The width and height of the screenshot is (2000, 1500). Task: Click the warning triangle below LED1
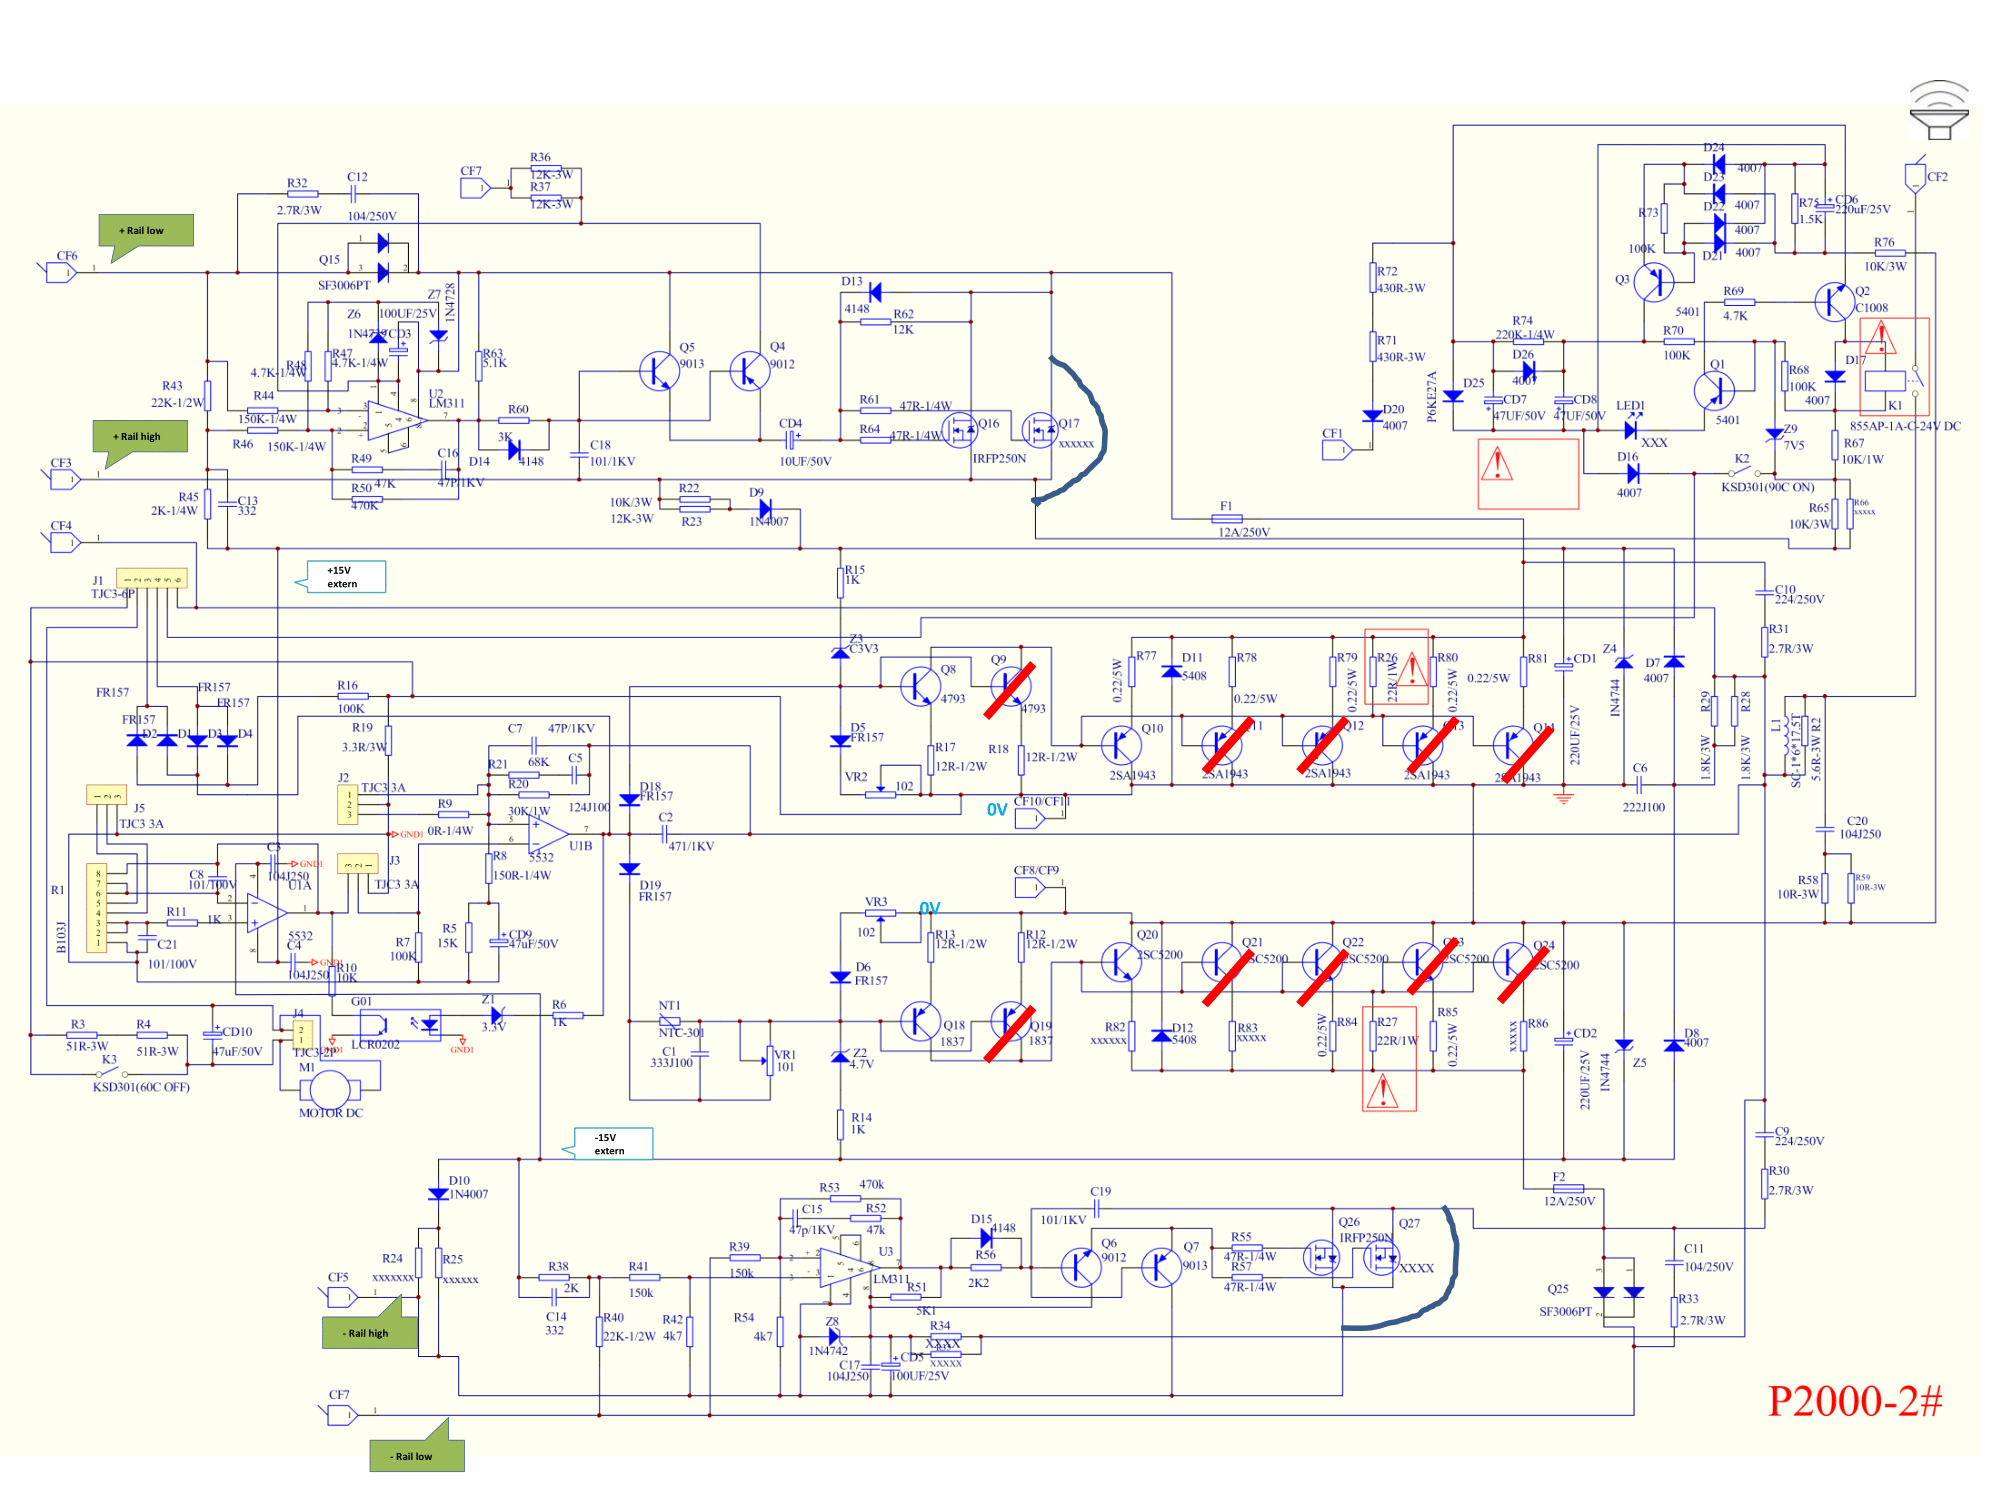[x=1497, y=464]
